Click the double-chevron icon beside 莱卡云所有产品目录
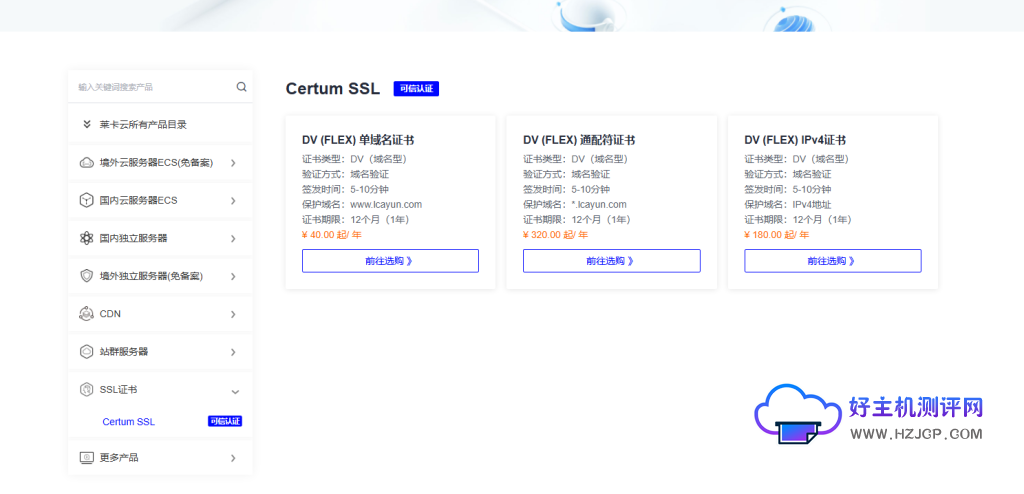 tap(87, 125)
